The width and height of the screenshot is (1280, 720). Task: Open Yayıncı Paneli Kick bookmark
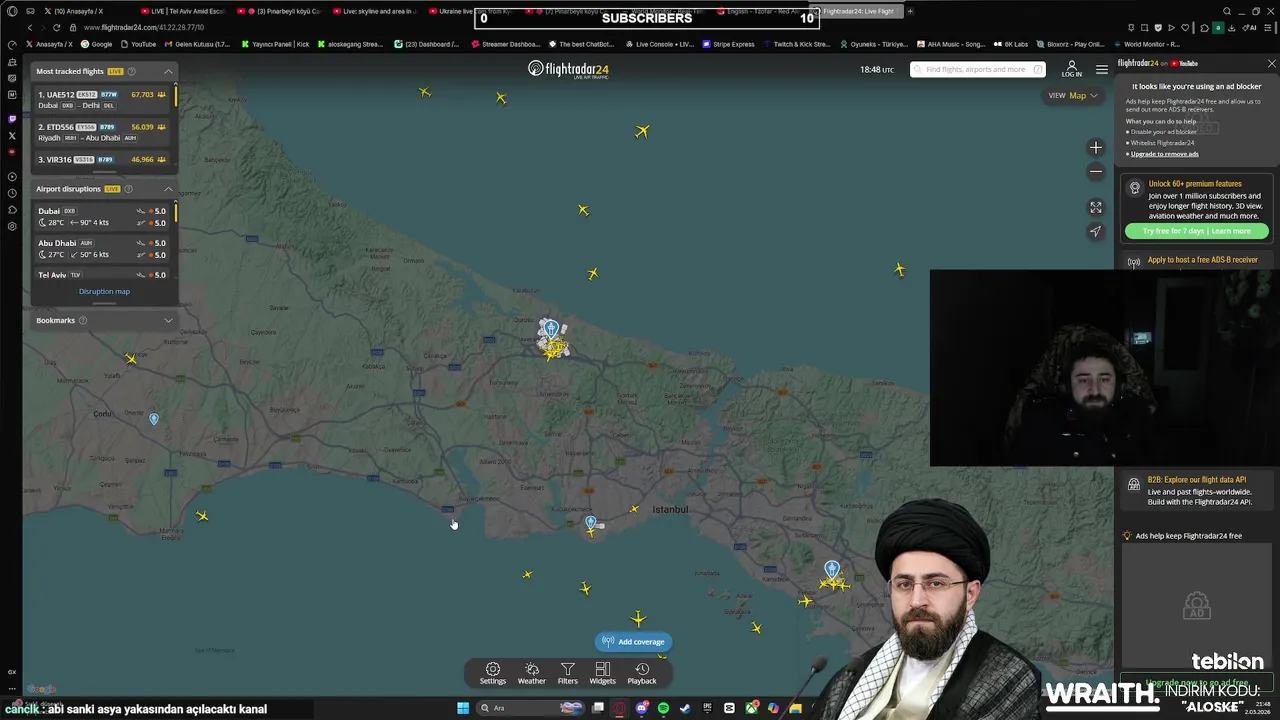click(277, 44)
